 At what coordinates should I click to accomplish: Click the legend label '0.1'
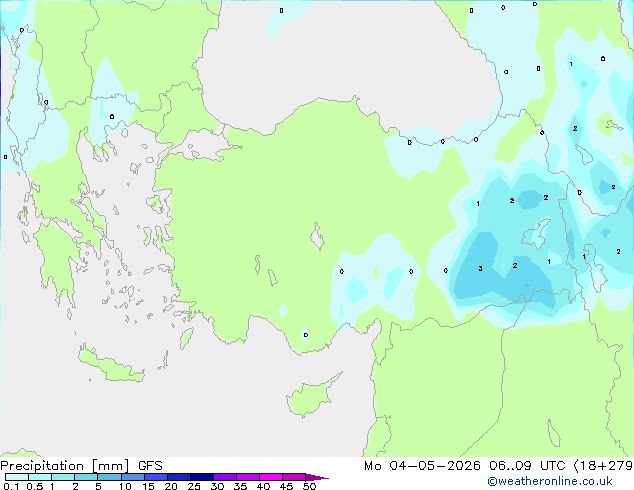(11, 486)
